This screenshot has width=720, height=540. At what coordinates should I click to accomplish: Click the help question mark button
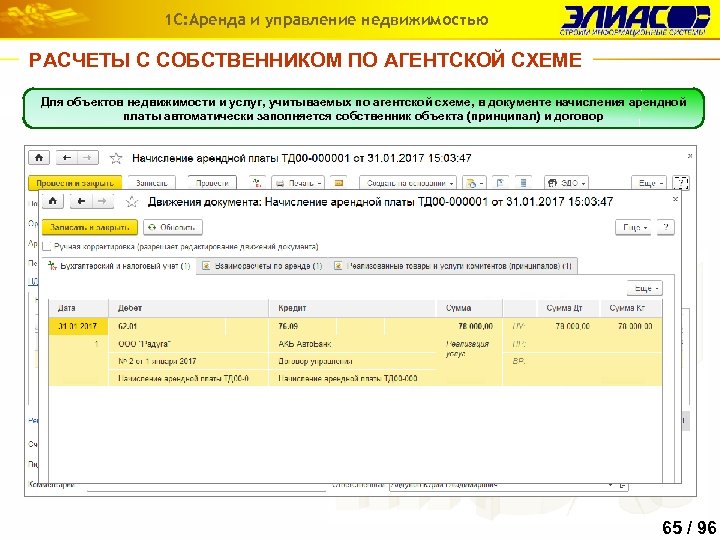[666, 227]
